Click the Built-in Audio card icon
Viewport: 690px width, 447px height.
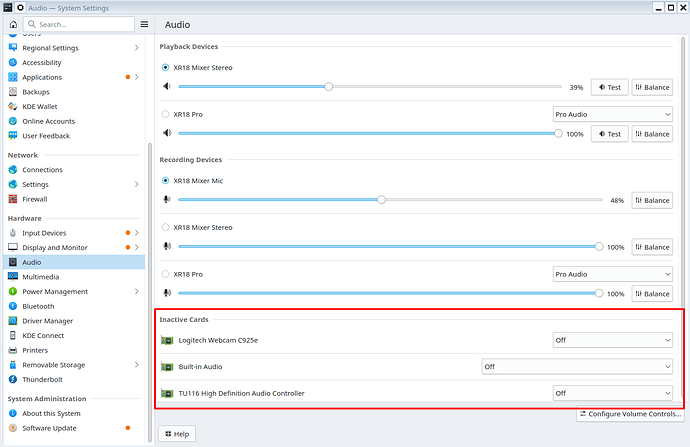(x=167, y=366)
